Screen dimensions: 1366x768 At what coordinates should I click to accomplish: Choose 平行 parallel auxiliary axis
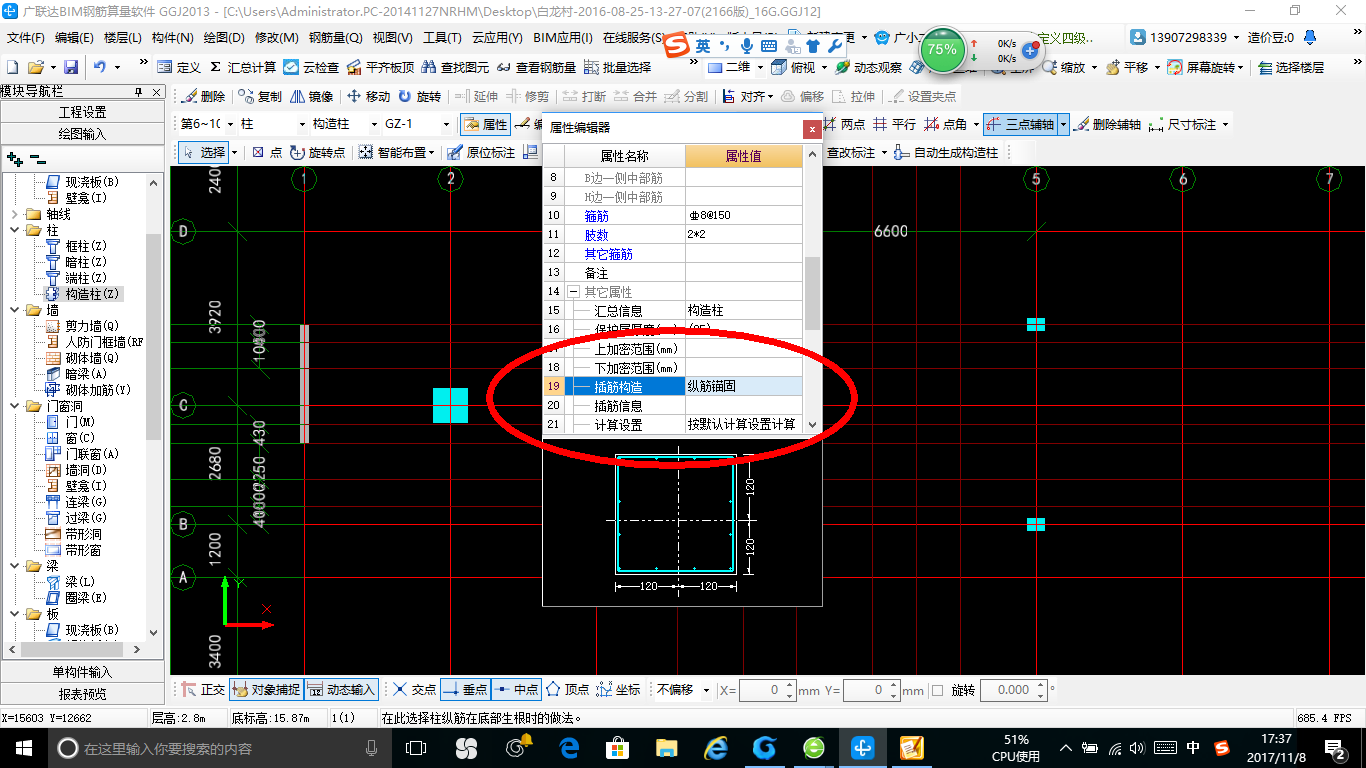click(x=894, y=125)
